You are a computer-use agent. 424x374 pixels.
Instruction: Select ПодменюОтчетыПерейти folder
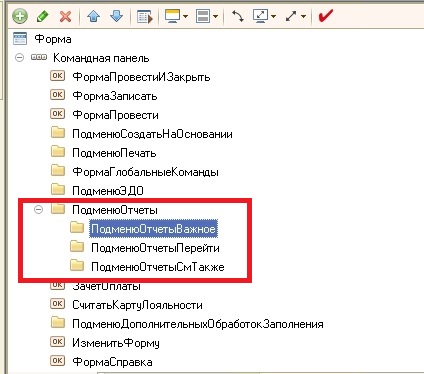(x=155, y=248)
